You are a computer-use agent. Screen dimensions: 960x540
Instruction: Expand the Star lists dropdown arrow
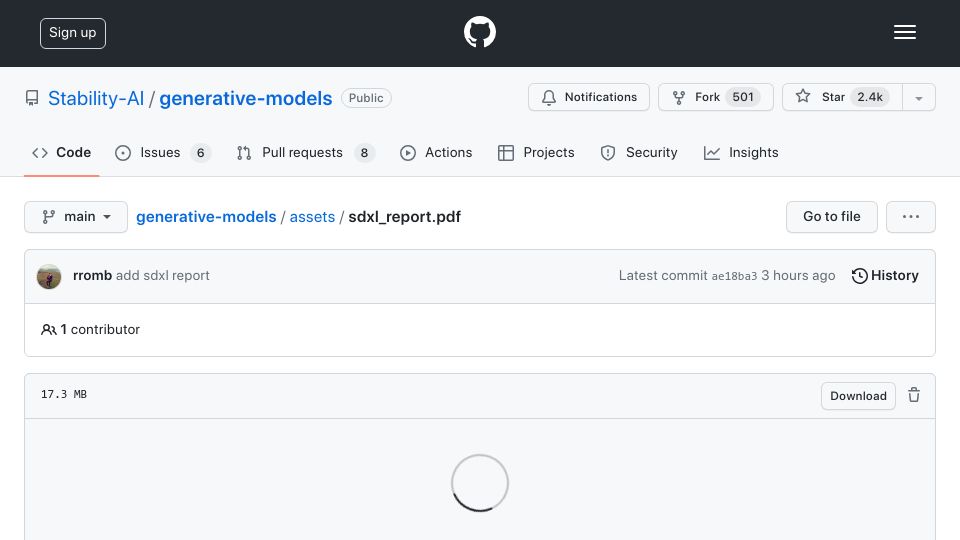point(918,98)
